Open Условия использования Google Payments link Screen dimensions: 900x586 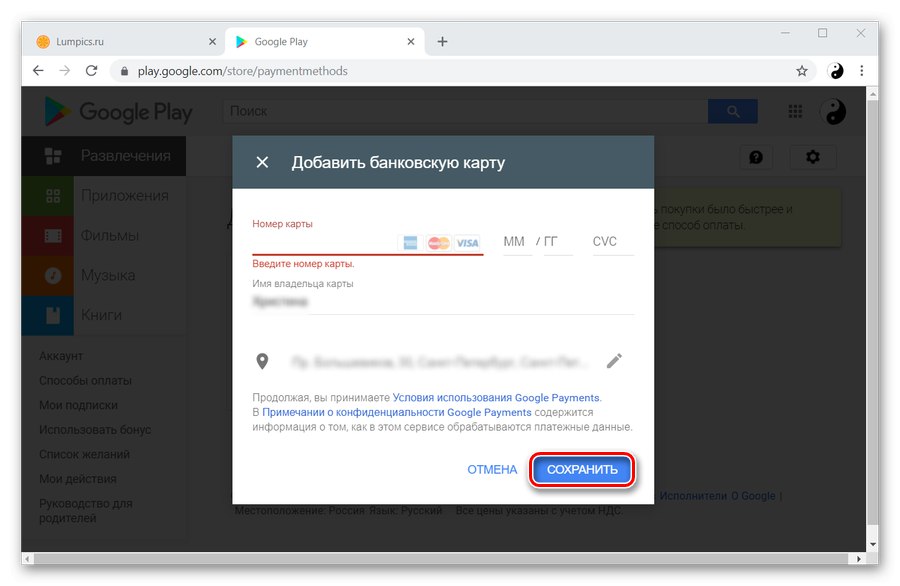coord(496,398)
